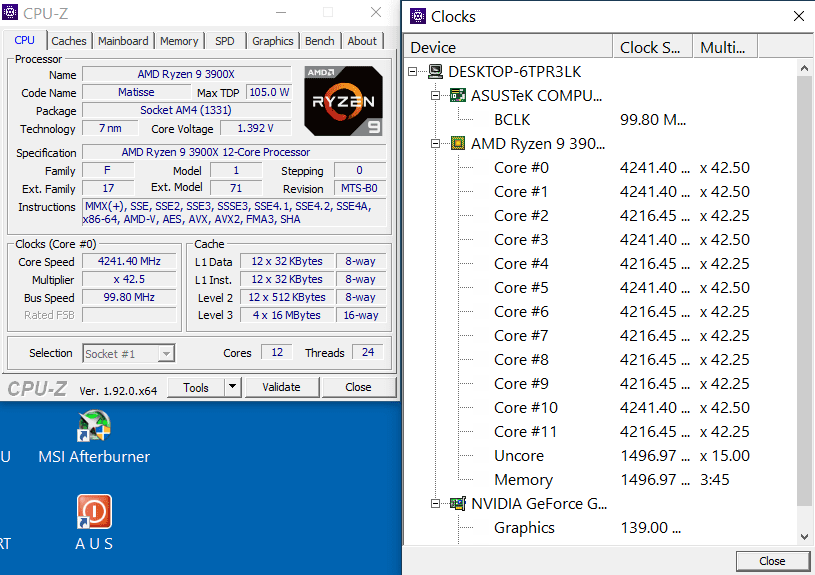Switch to the Caches tab
Image resolution: width=815 pixels, height=575 pixels.
pyautogui.click(x=69, y=41)
